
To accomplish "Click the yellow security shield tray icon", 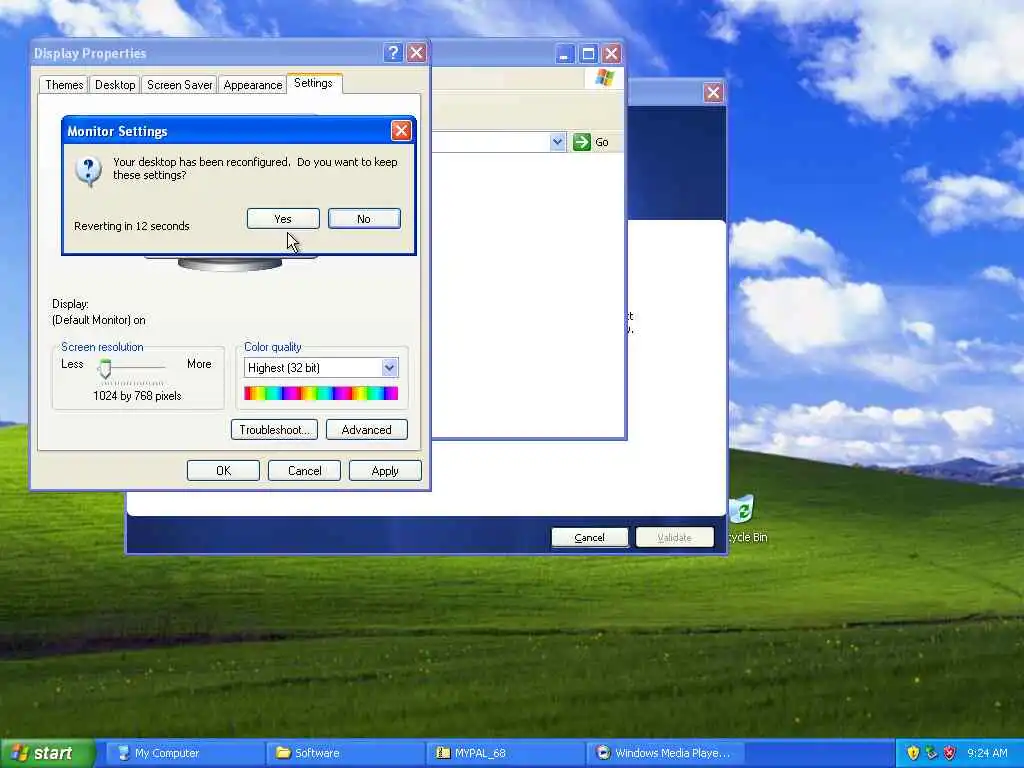I will pyautogui.click(x=913, y=753).
